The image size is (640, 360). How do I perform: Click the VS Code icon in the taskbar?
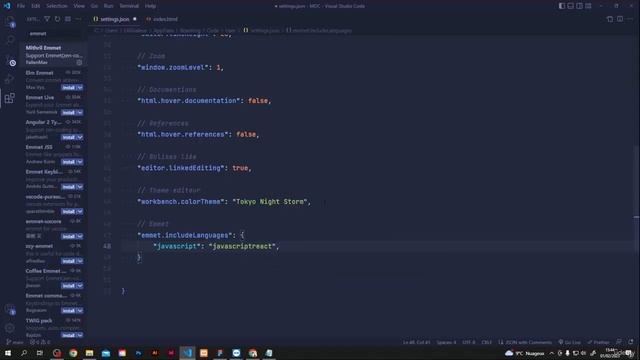187,353
